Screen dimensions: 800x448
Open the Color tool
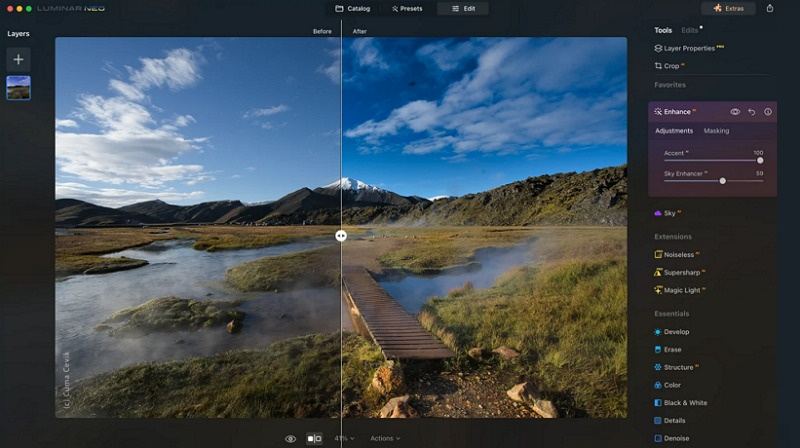click(x=667, y=385)
